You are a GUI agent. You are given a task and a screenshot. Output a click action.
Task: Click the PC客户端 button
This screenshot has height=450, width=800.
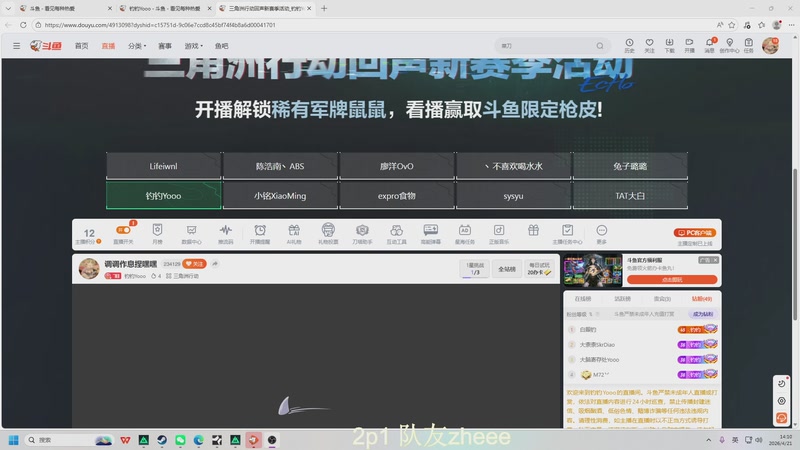click(695, 233)
